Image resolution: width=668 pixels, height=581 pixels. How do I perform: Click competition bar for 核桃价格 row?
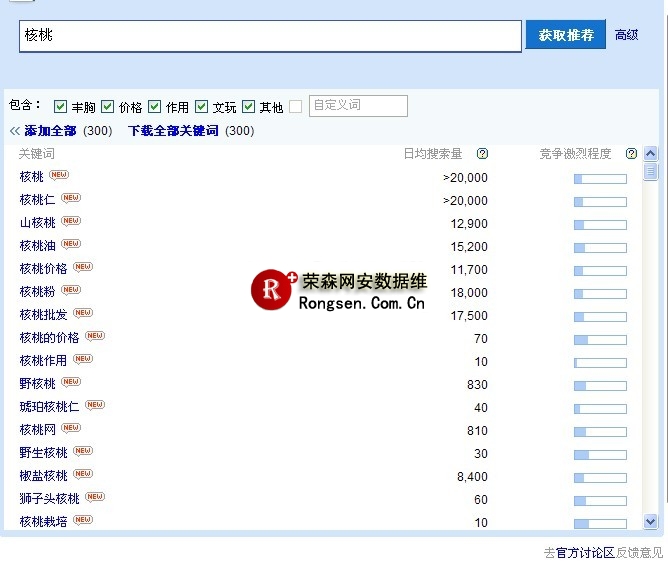tap(600, 271)
